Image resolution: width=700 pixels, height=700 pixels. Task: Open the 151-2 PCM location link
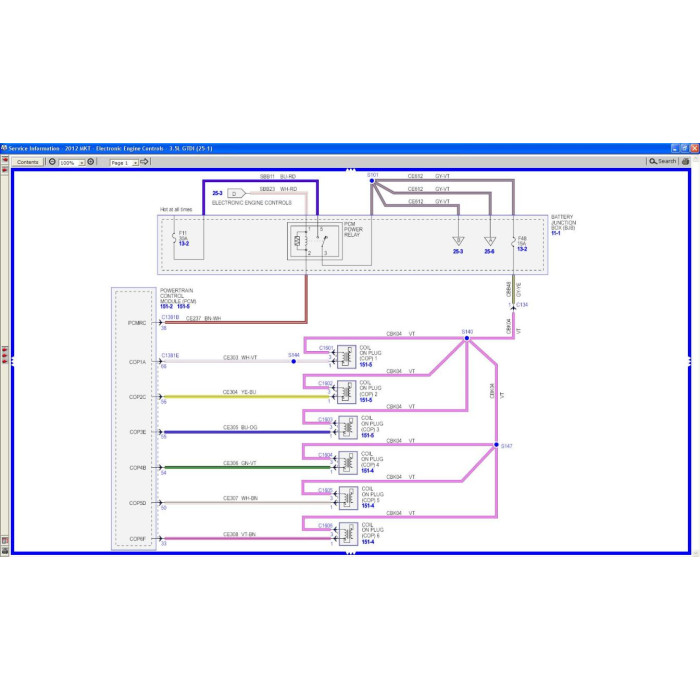[166, 307]
